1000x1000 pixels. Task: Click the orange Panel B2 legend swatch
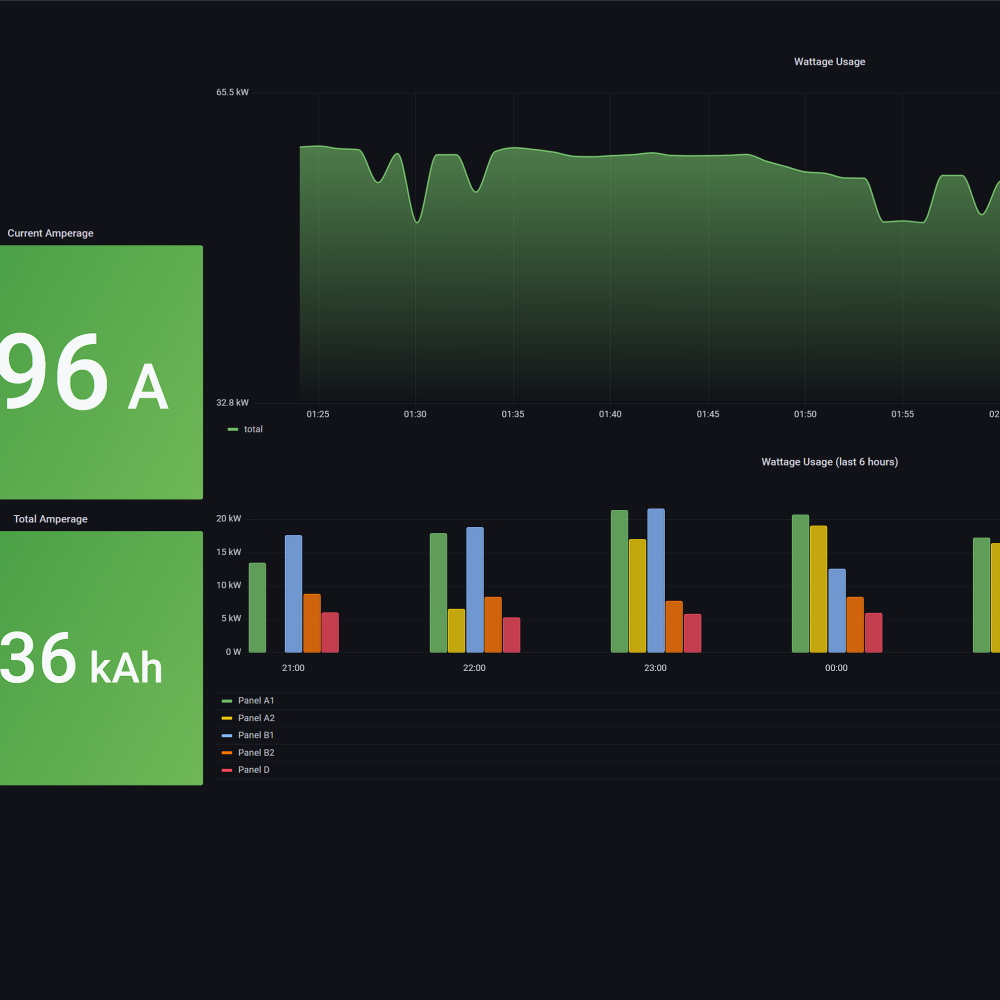(227, 752)
